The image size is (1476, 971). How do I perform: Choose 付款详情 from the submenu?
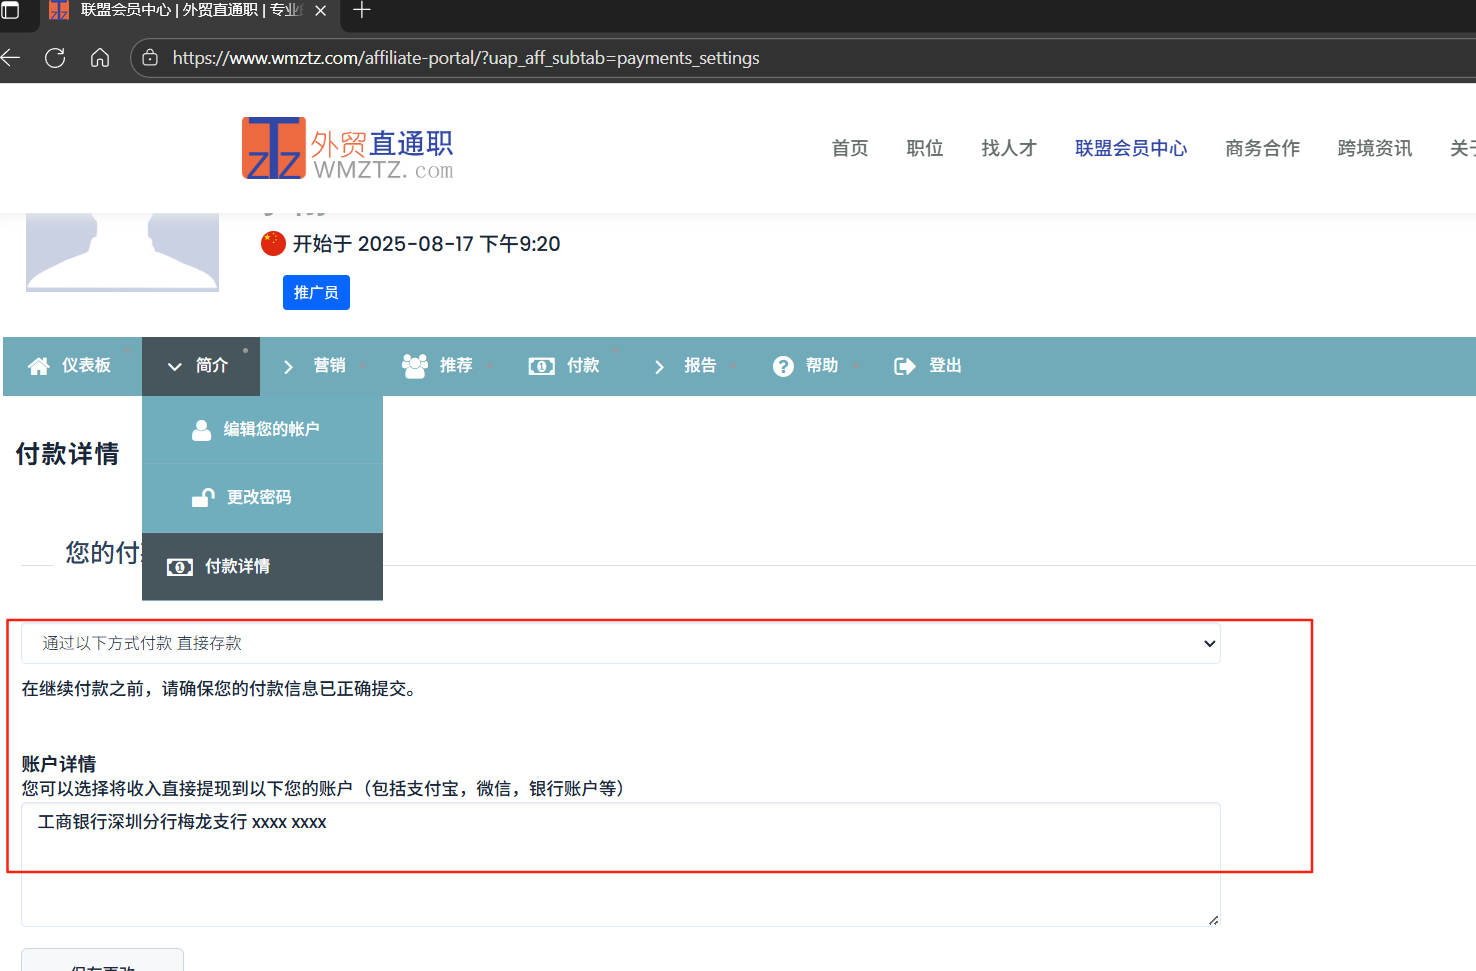[x=241, y=566]
